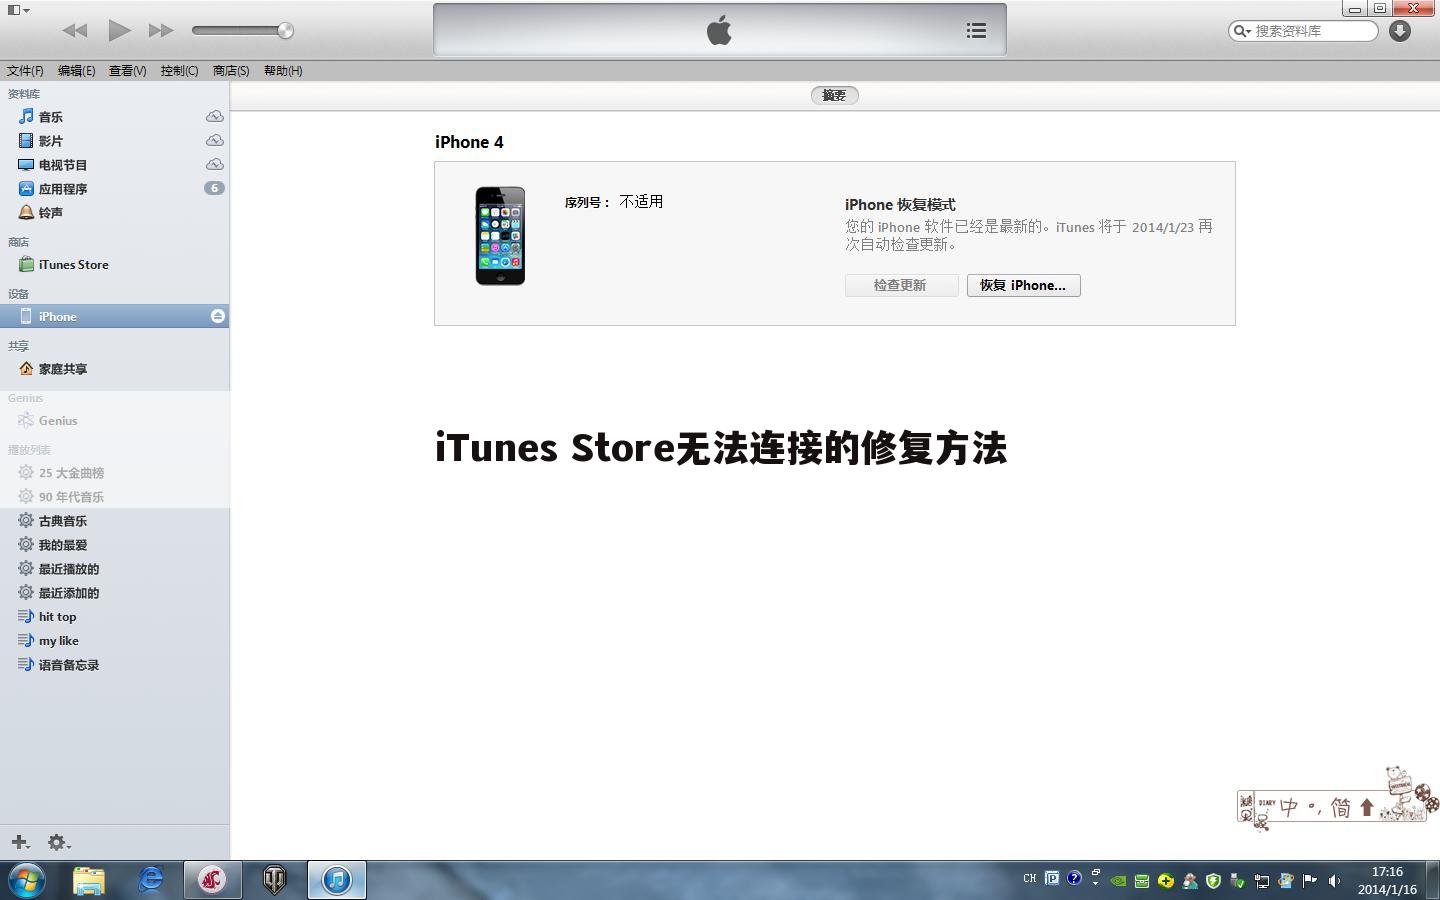Select the 影片 library
The height and width of the screenshot is (900, 1440).
tap(50, 140)
